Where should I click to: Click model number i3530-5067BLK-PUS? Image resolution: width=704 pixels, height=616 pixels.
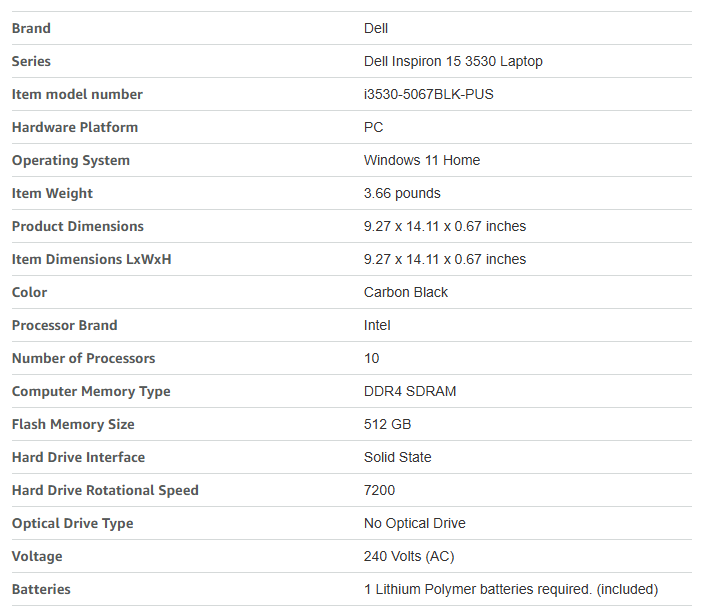click(x=428, y=94)
